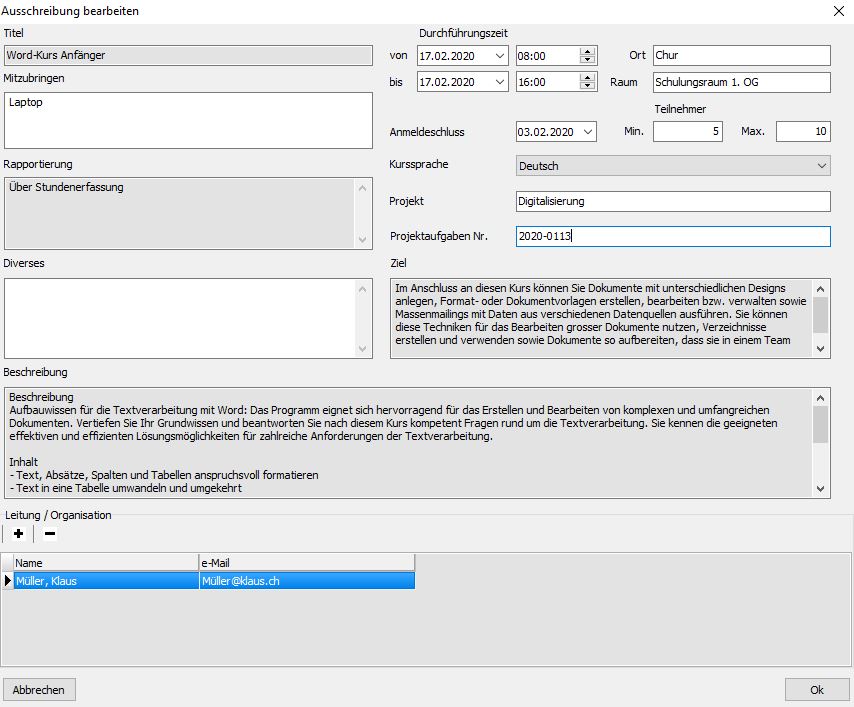Image resolution: width=854 pixels, height=707 pixels.
Task: Click the Raum field with Schulungsraum 1. OG
Action: click(741, 83)
